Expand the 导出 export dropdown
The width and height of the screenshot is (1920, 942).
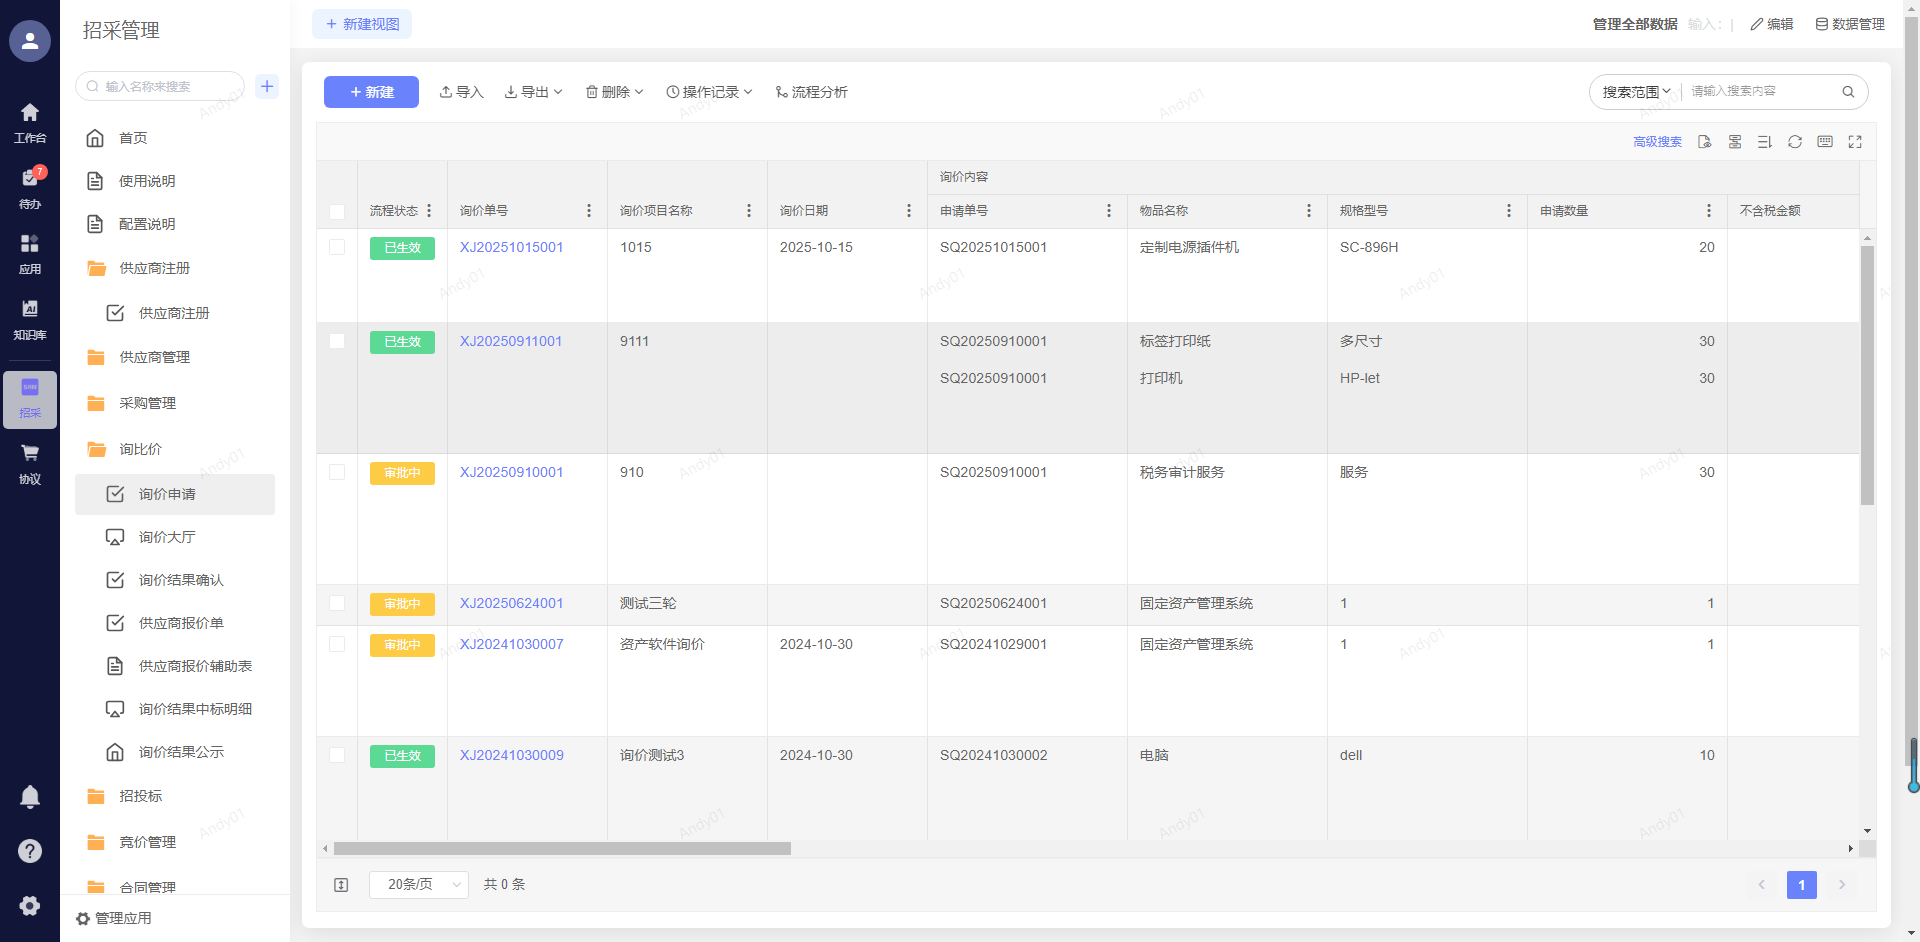click(x=534, y=92)
